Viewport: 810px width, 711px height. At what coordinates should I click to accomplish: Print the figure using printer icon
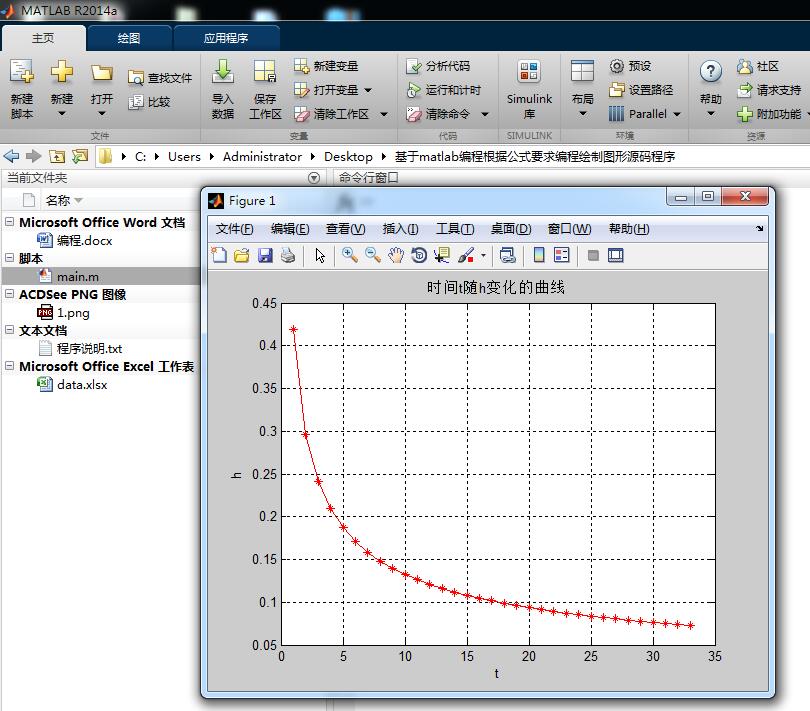[x=288, y=255]
